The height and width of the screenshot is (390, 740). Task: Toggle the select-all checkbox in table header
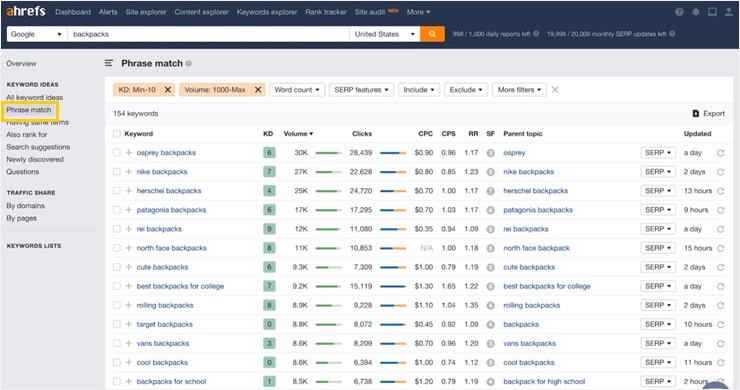(117, 134)
